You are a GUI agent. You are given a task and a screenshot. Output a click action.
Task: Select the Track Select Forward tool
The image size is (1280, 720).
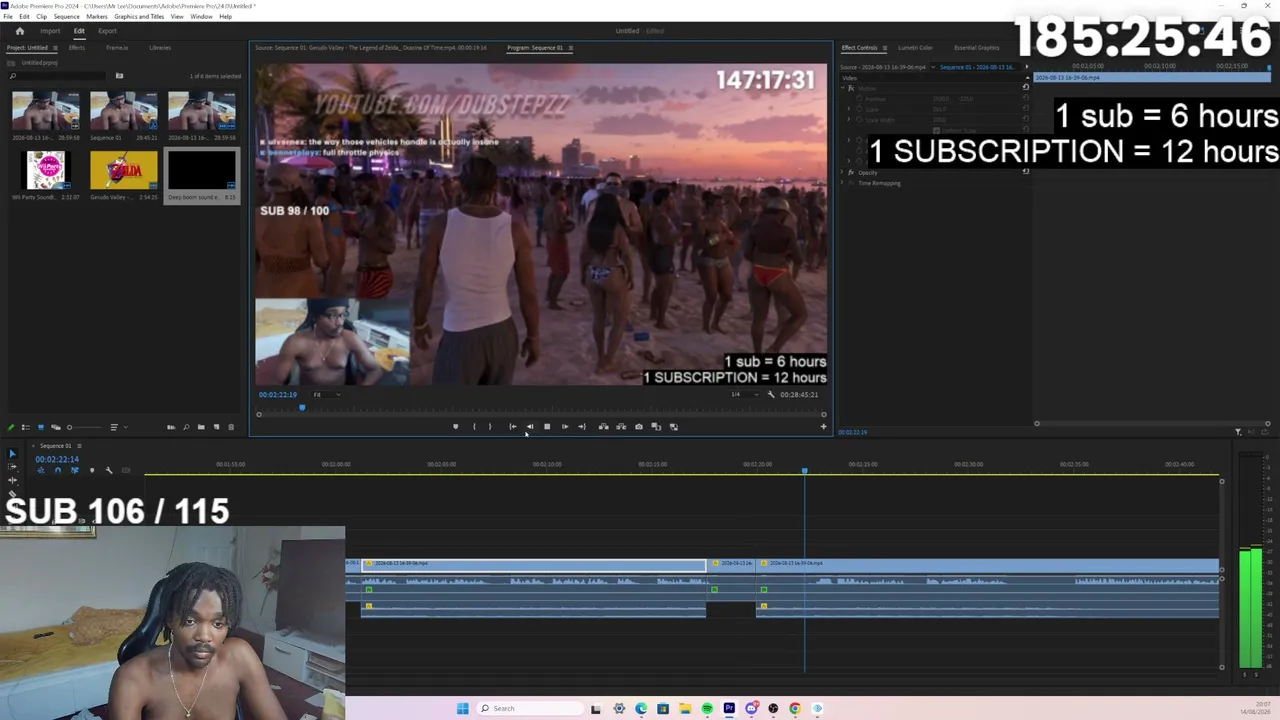(12, 467)
